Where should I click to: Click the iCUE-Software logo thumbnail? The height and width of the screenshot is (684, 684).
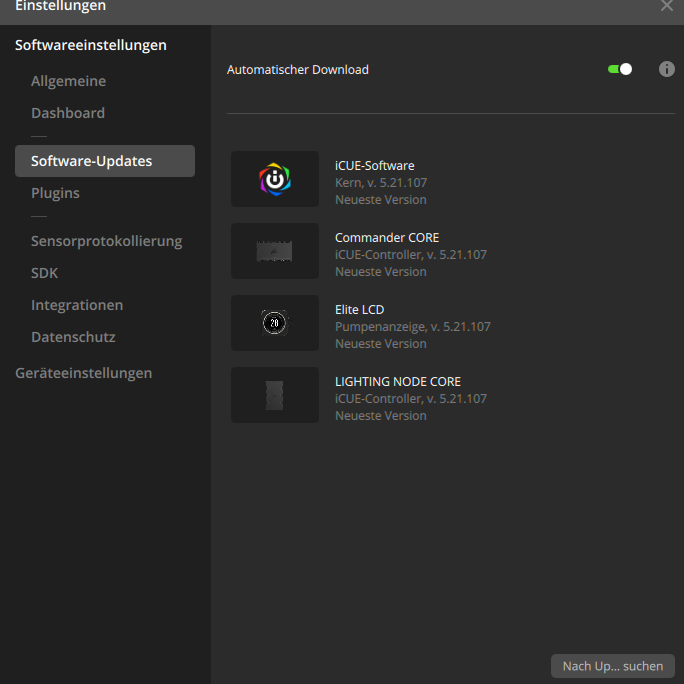tap(275, 179)
